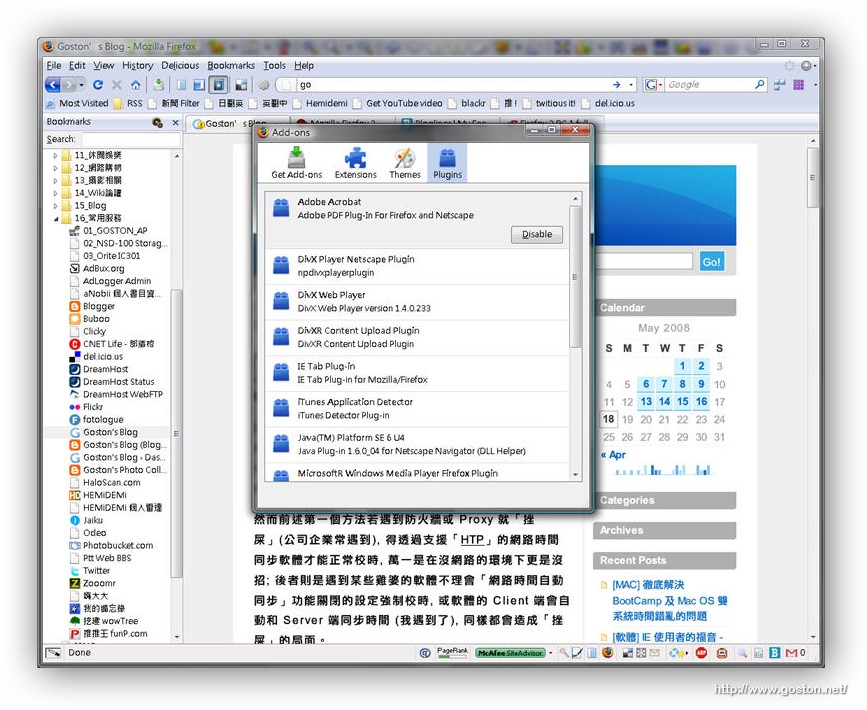This screenshot has height=710, width=867.
Task: Click the page's vertical scrollbar thumb
Action: pyautogui.click(x=812, y=178)
